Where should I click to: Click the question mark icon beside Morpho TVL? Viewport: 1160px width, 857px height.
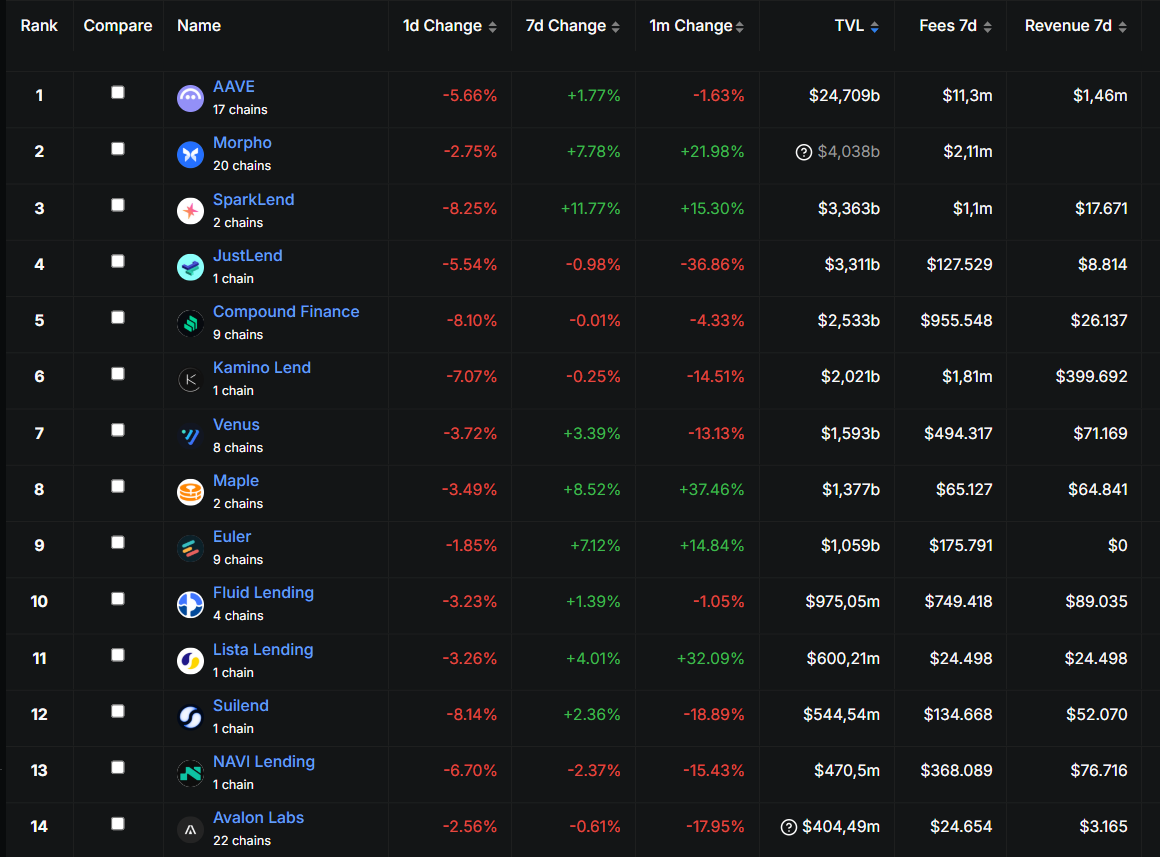coord(803,152)
